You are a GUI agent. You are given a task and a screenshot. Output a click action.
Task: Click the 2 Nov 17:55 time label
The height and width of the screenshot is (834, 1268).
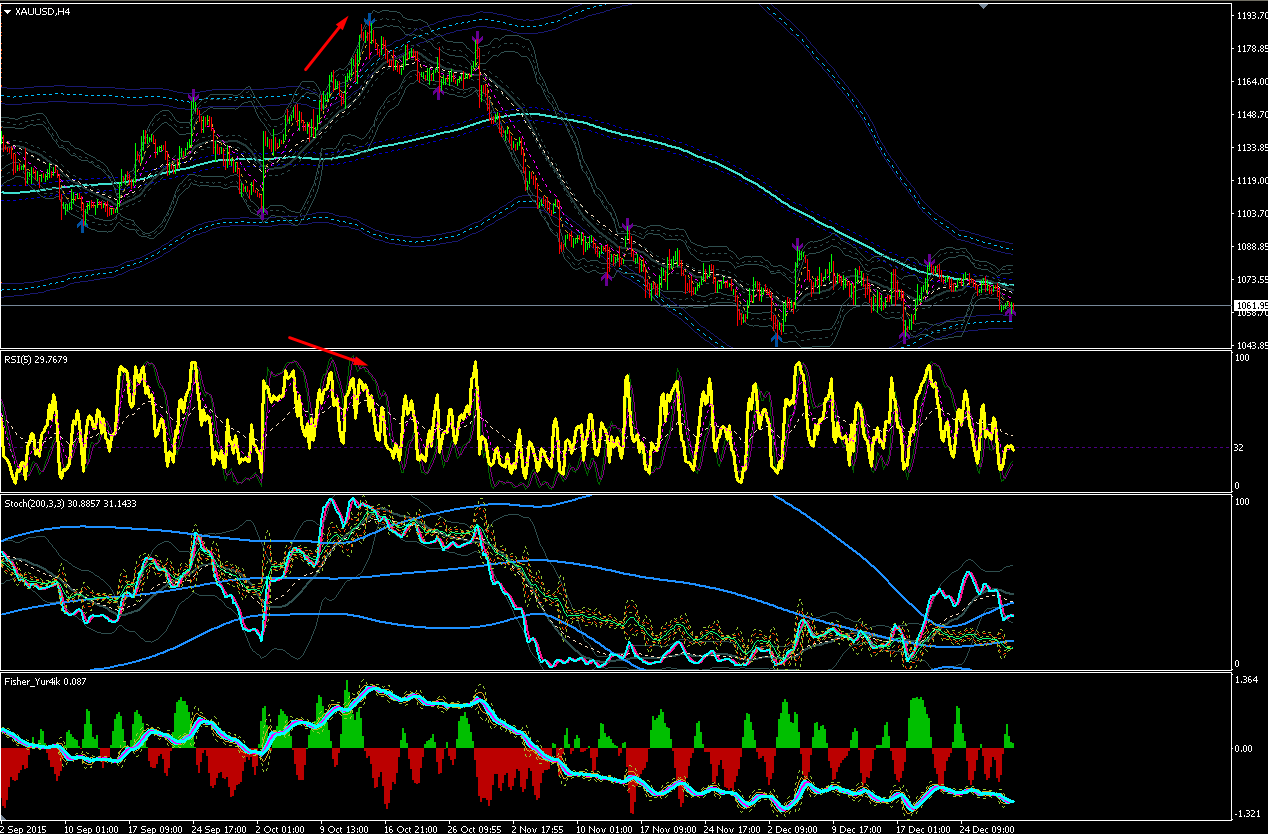point(536,829)
